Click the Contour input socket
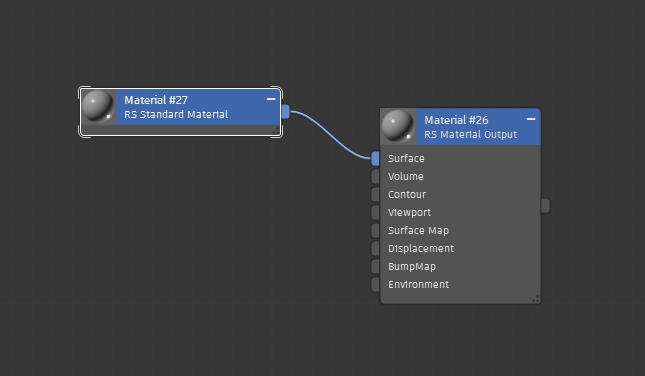 point(375,195)
